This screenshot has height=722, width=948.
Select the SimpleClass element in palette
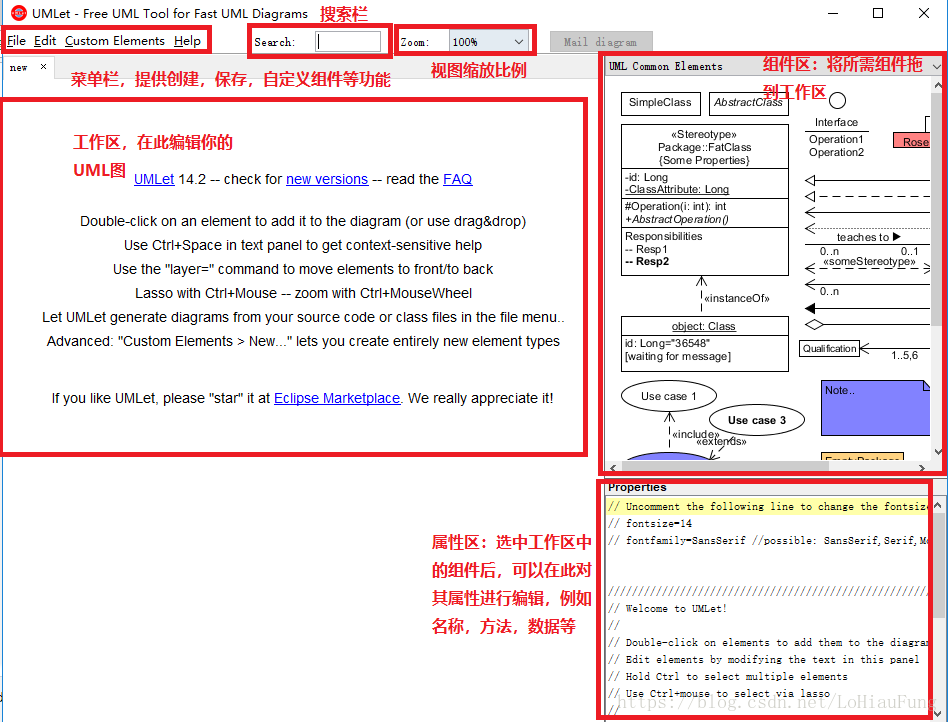point(660,103)
